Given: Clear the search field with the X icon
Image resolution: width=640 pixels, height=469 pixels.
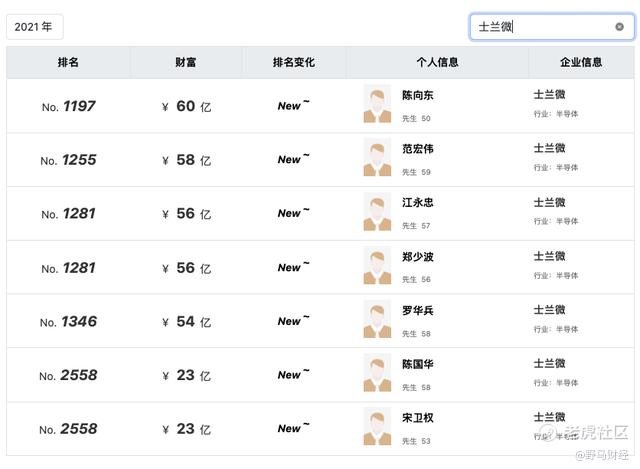Looking at the screenshot, I should click(619, 27).
